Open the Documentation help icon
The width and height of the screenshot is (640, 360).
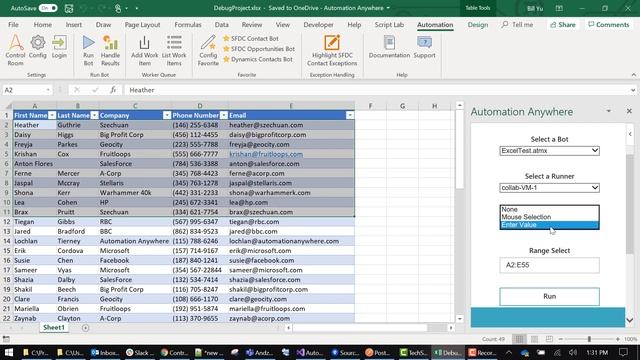coord(389,47)
